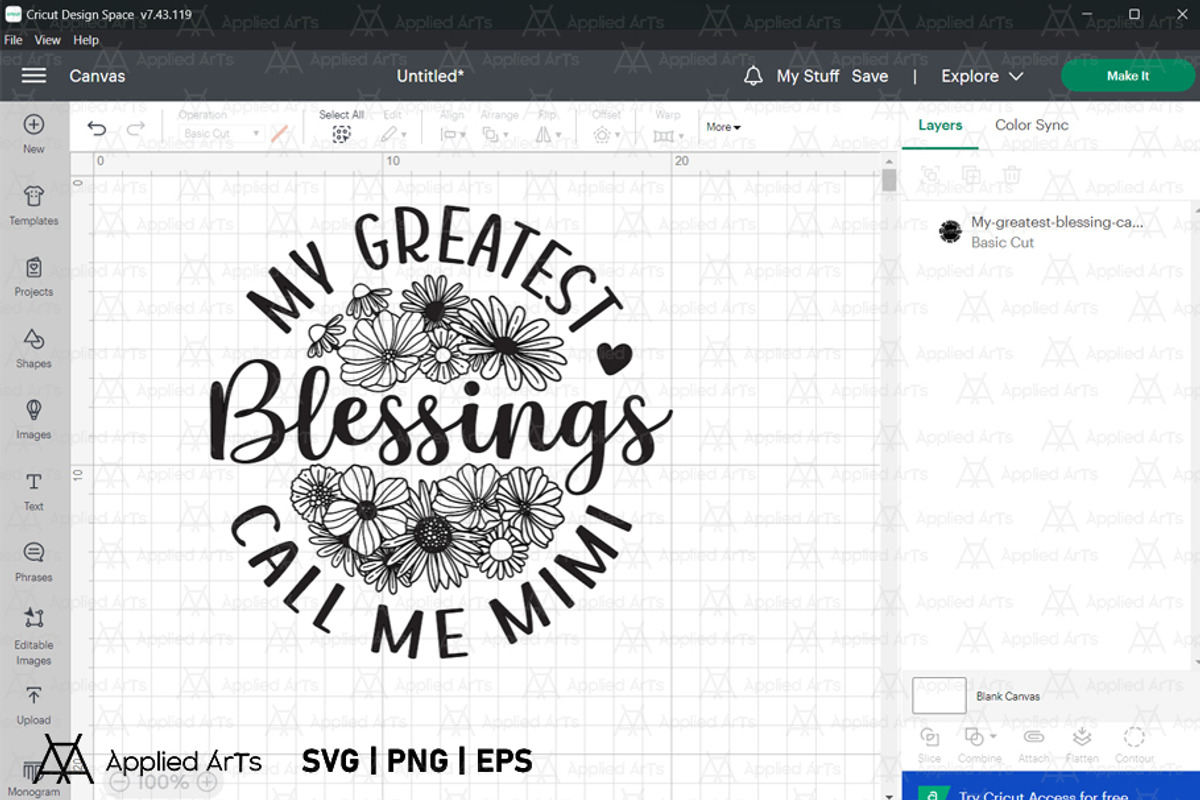1200x800 pixels.
Task: Open the Shapes tool
Action: pyautogui.click(x=34, y=340)
